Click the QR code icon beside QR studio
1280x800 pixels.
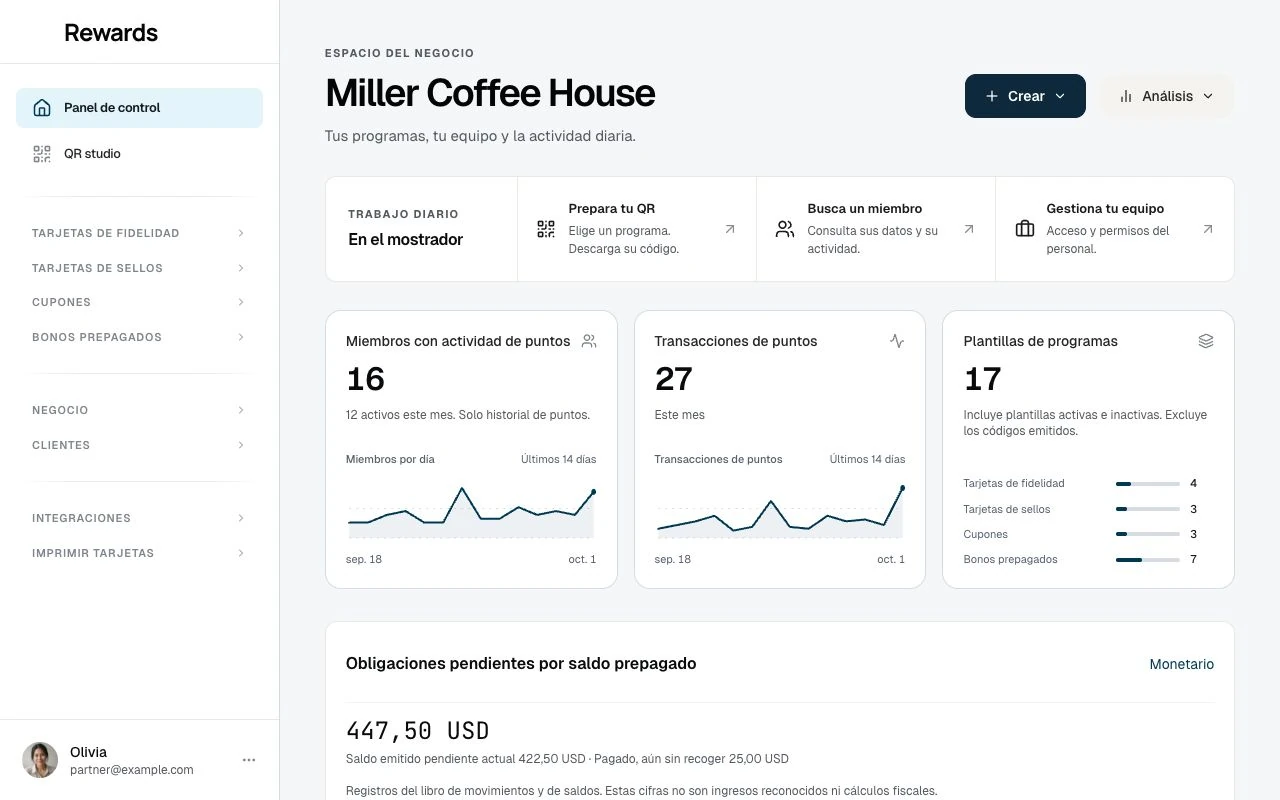(x=42, y=154)
